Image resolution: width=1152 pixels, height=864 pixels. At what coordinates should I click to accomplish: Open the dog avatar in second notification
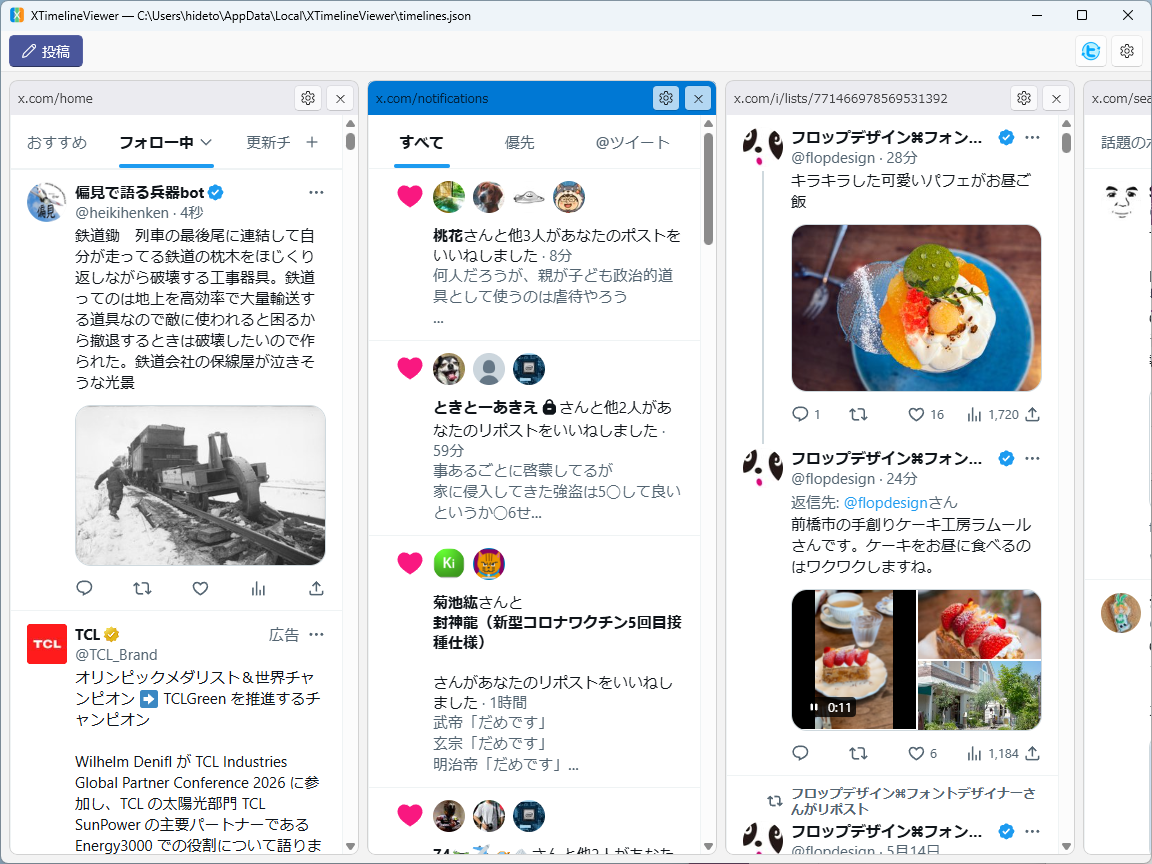[x=449, y=369]
